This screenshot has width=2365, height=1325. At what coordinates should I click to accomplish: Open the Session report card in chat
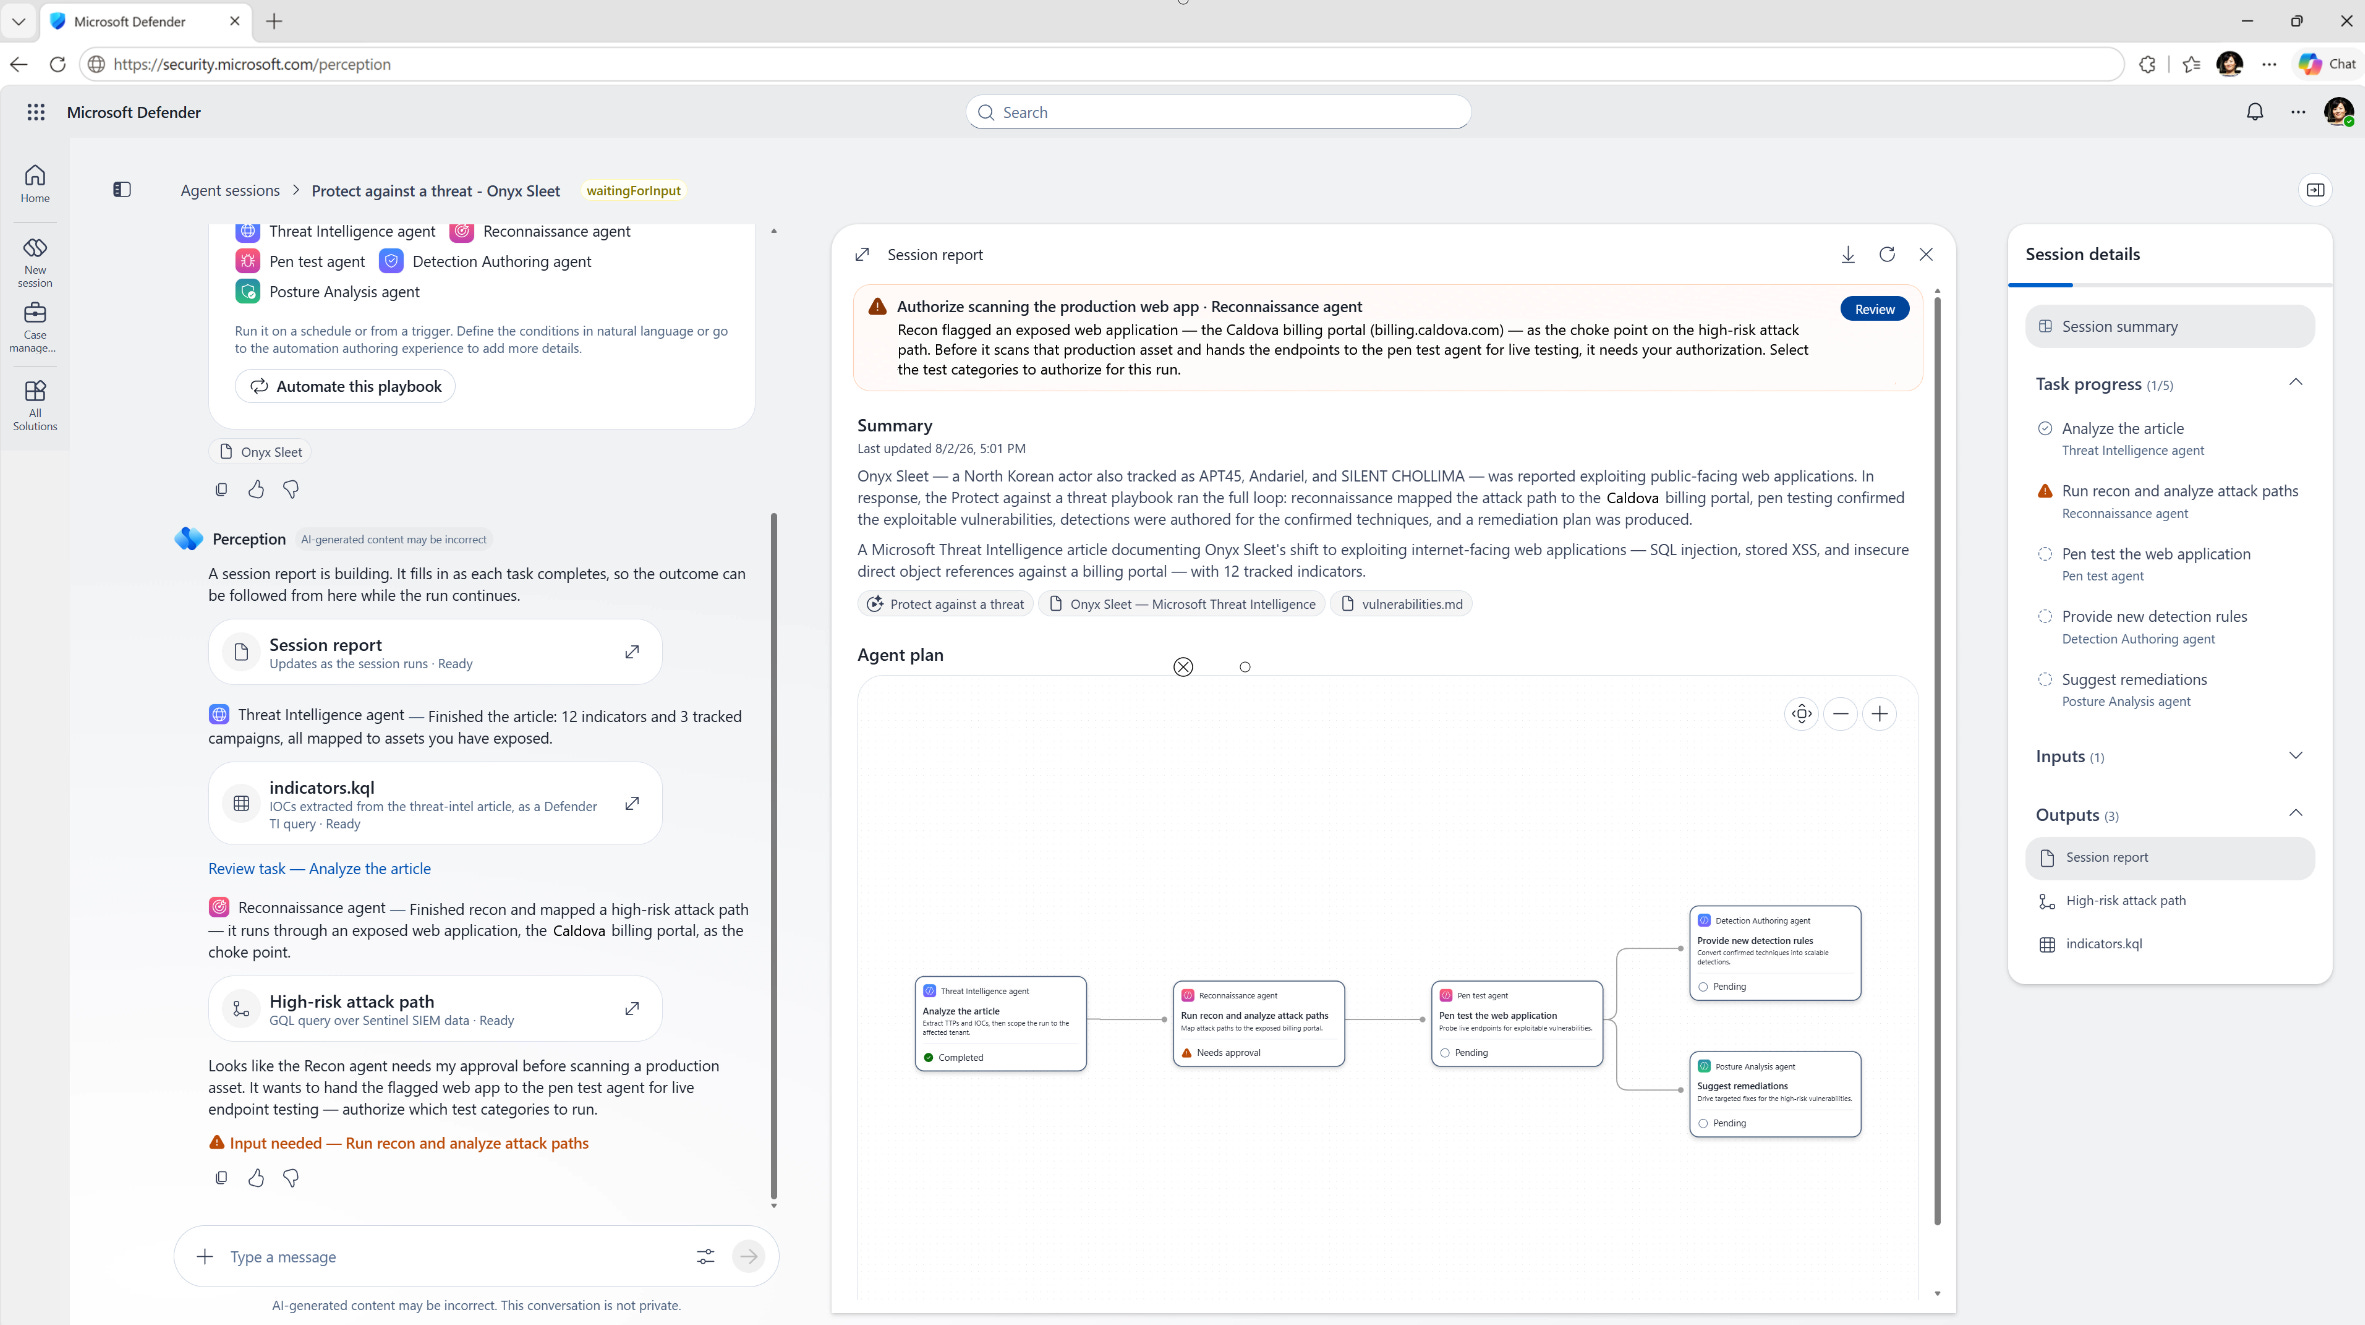(x=435, y=652)
